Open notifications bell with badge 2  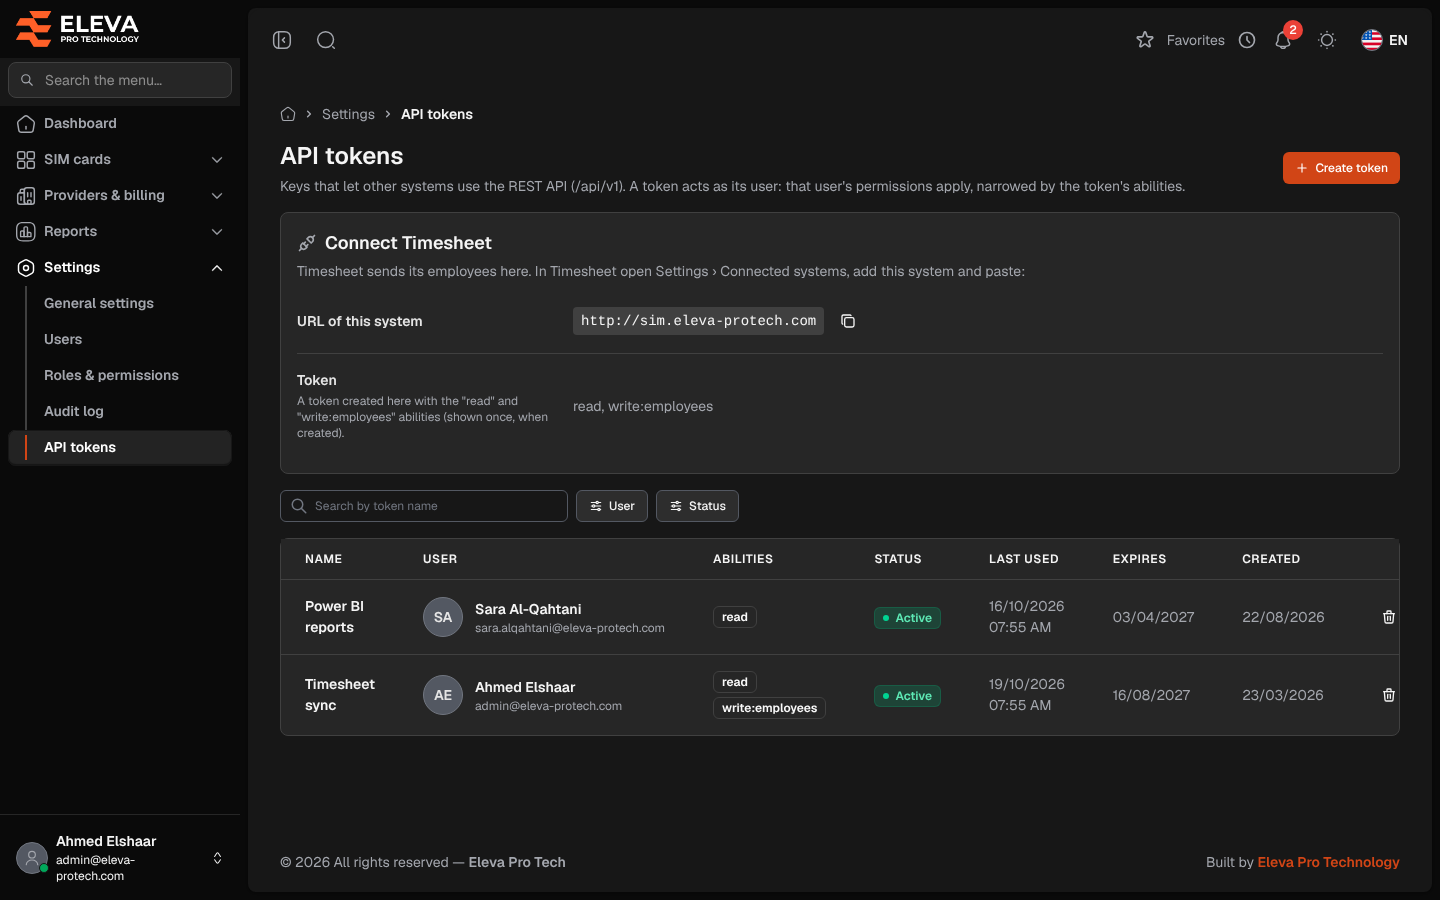tap(1284, 40)
